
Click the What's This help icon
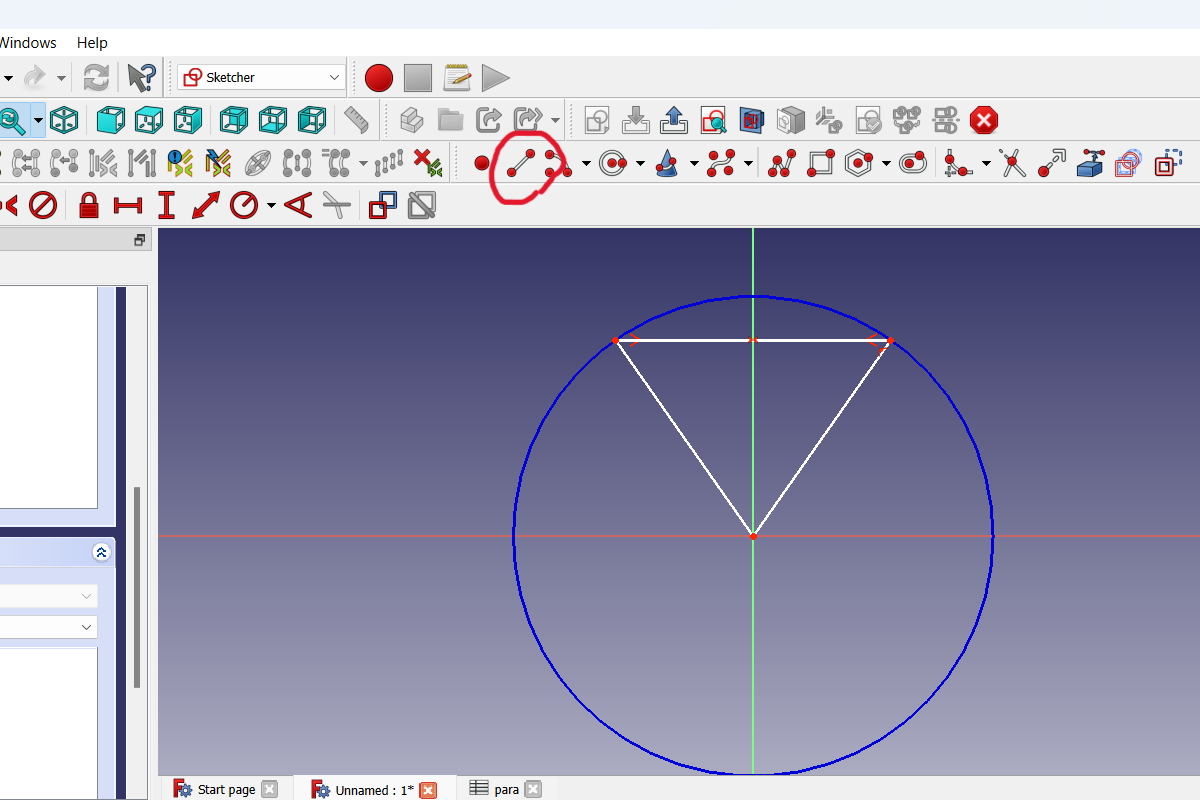[x=141, y=77]
